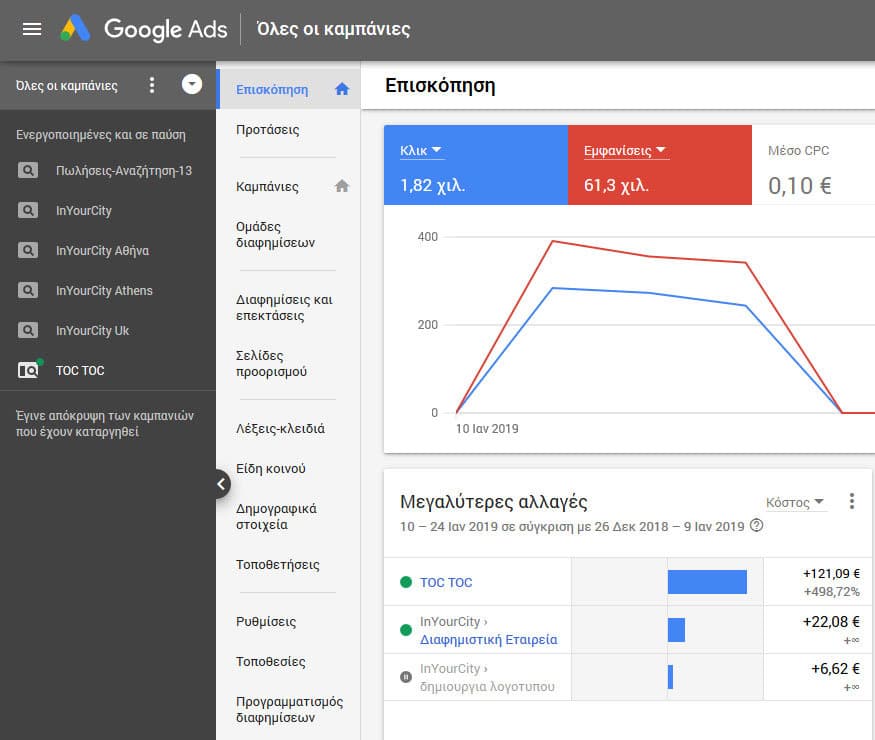Click the TOC TOC campaign type icon
Viewport: 875px width, 740px height.
tap(29, 369)
